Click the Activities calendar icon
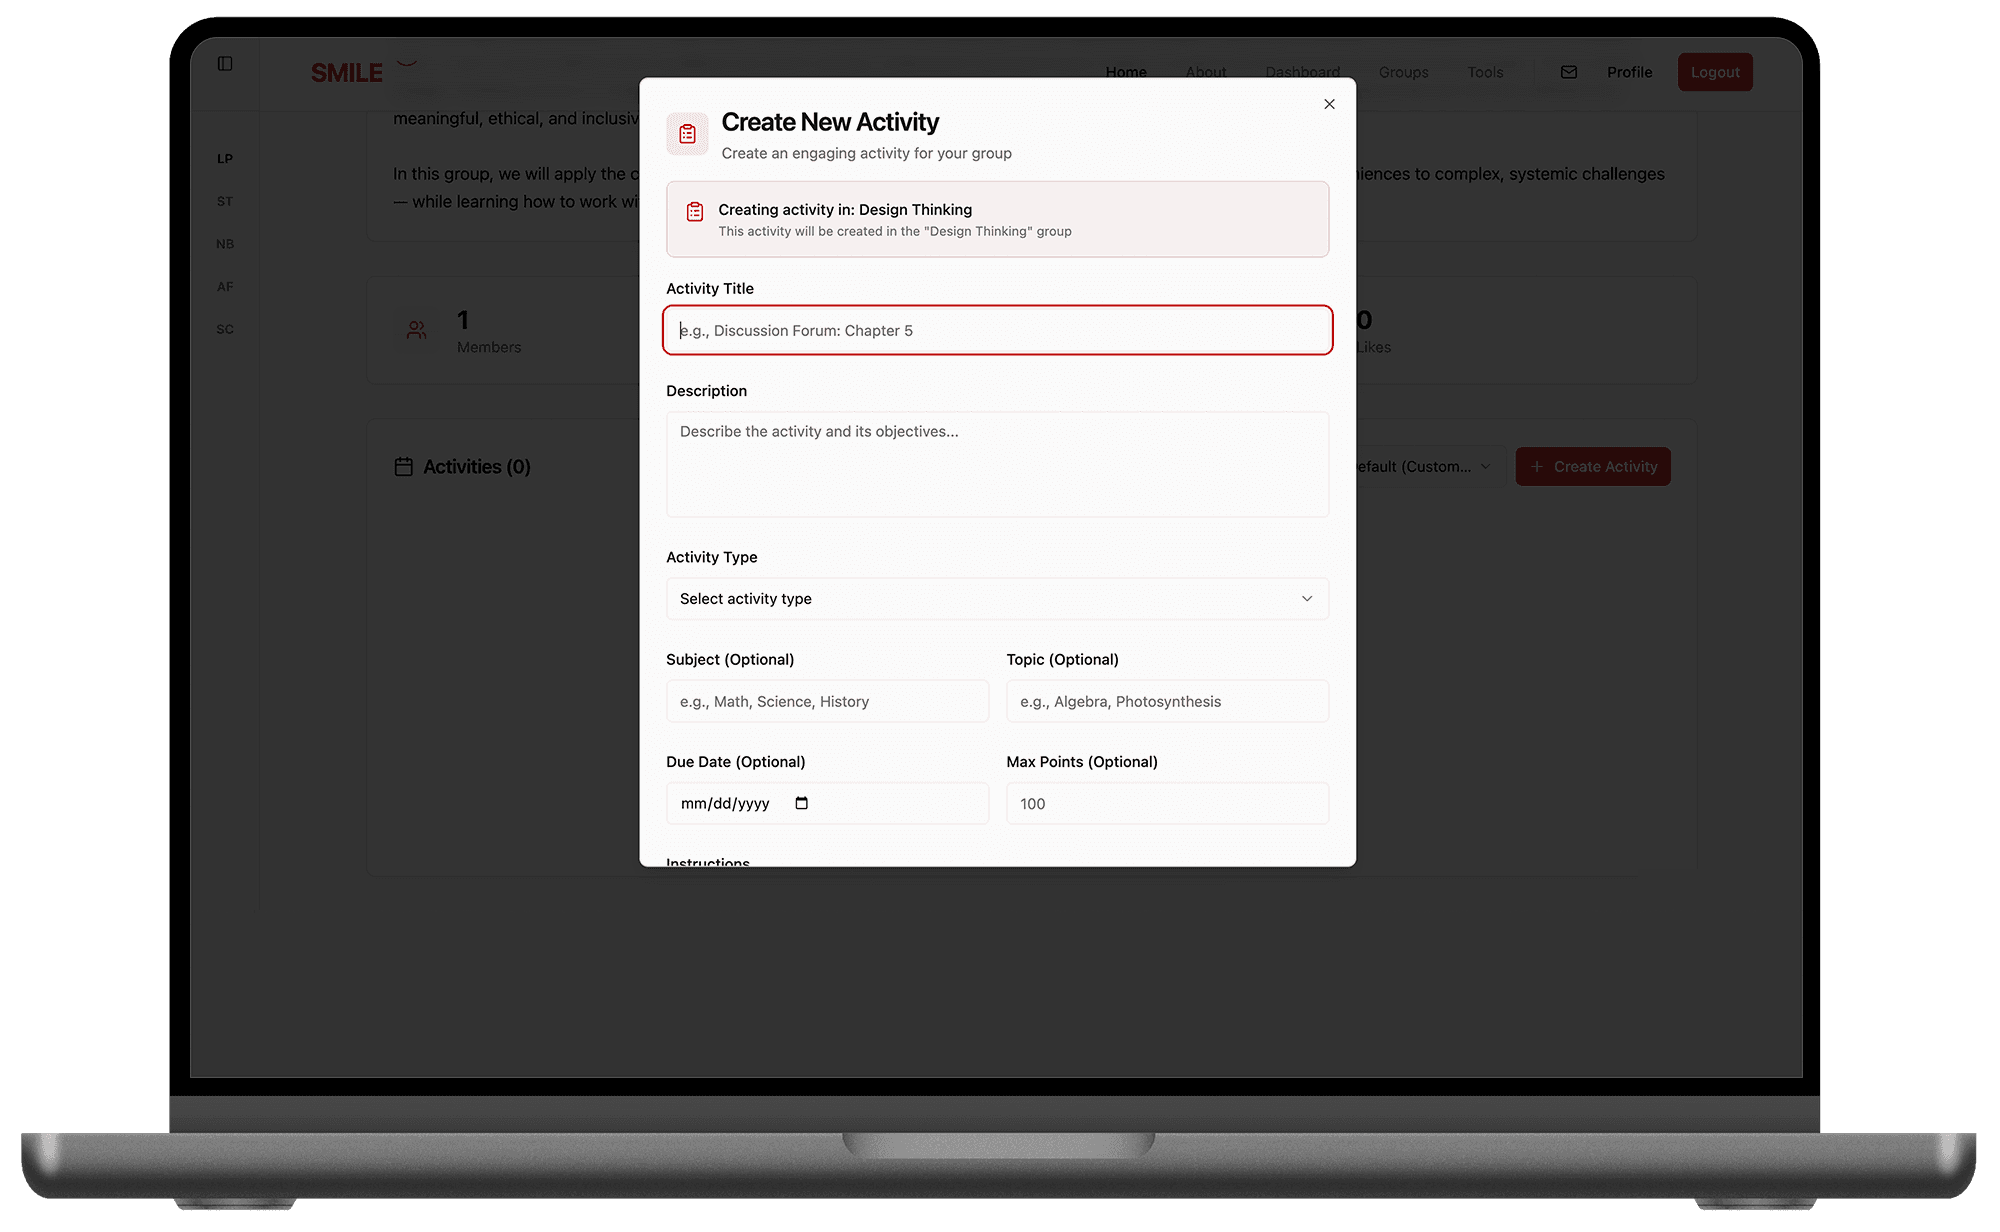The width and height of the screenshot is (2000, 1232). [x=403, y=467]
